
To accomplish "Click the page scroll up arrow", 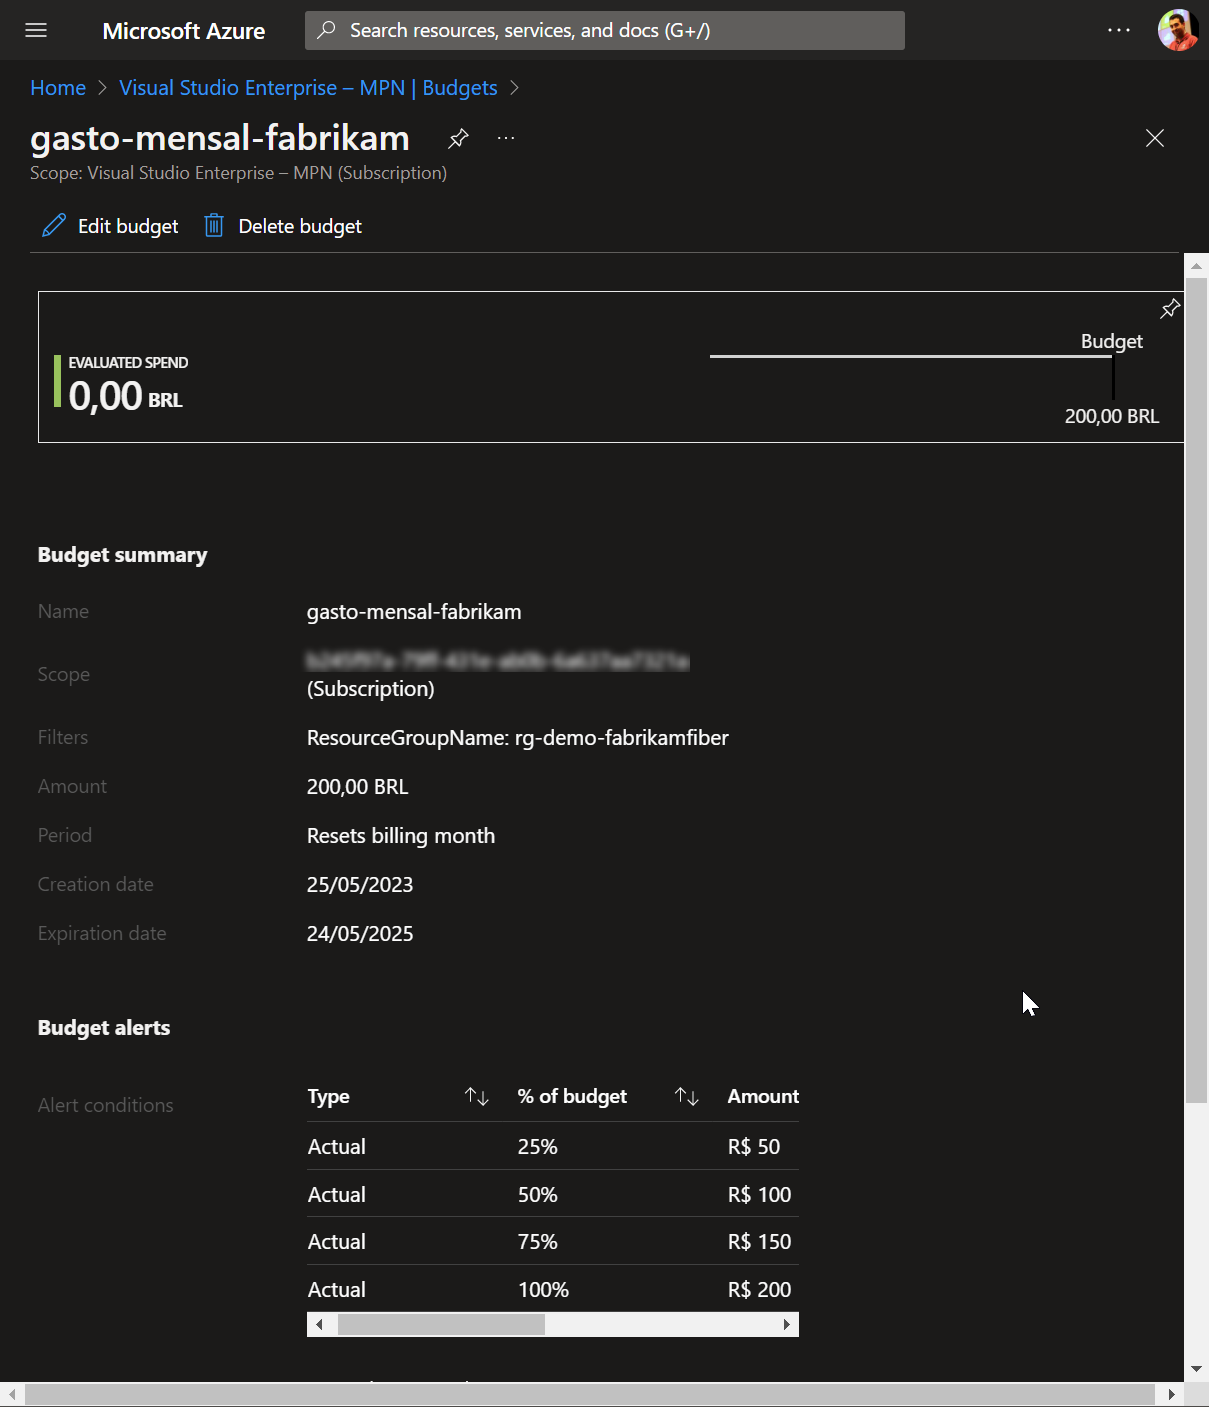I will point(1196,265).
